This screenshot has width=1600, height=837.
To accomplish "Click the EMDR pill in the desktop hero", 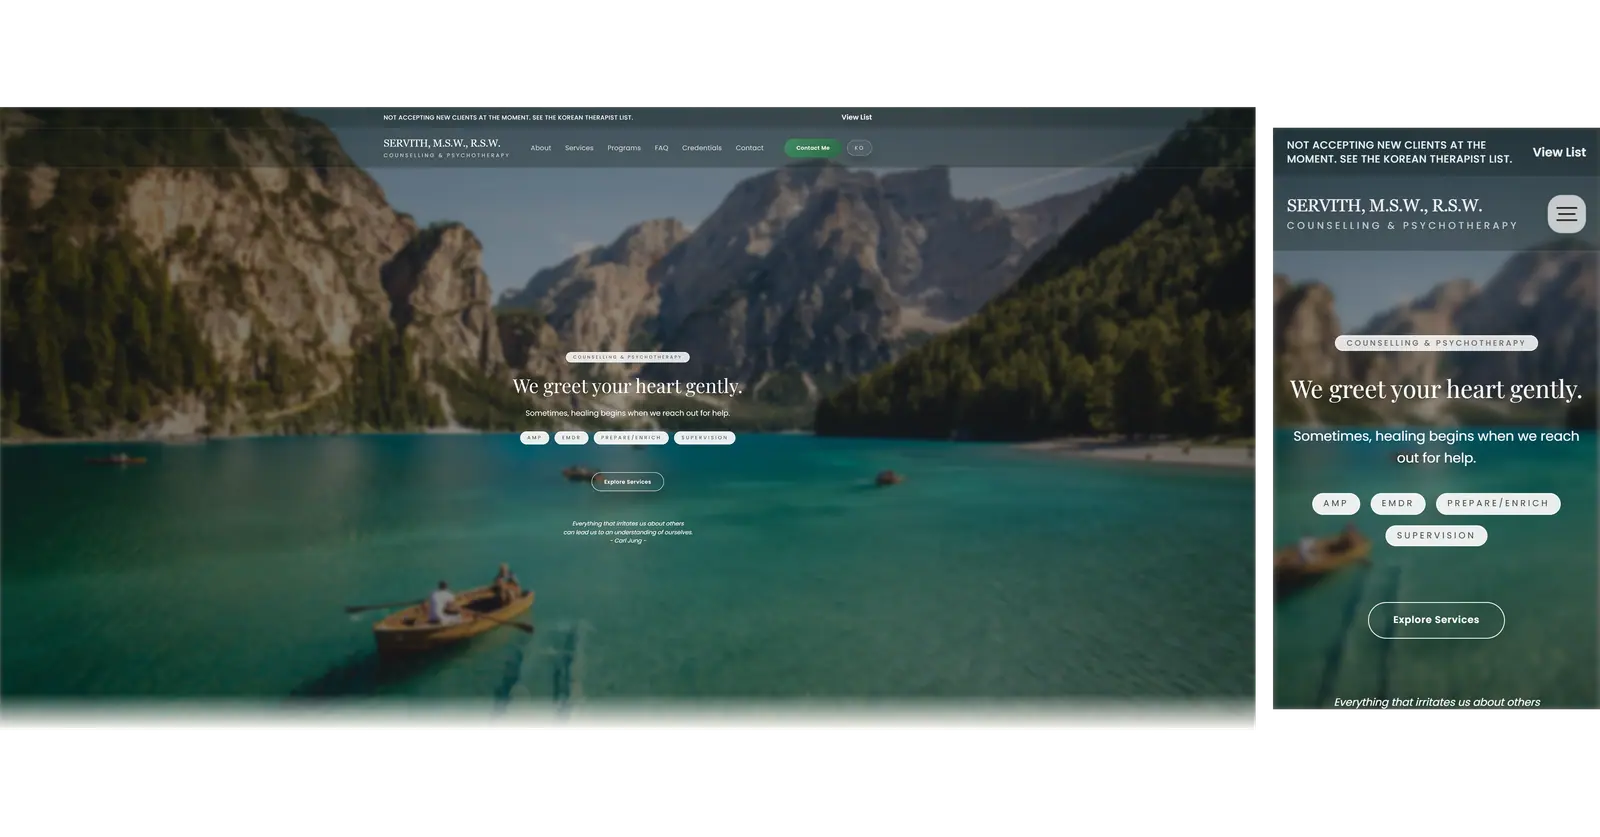I will (x=571, y=438).
